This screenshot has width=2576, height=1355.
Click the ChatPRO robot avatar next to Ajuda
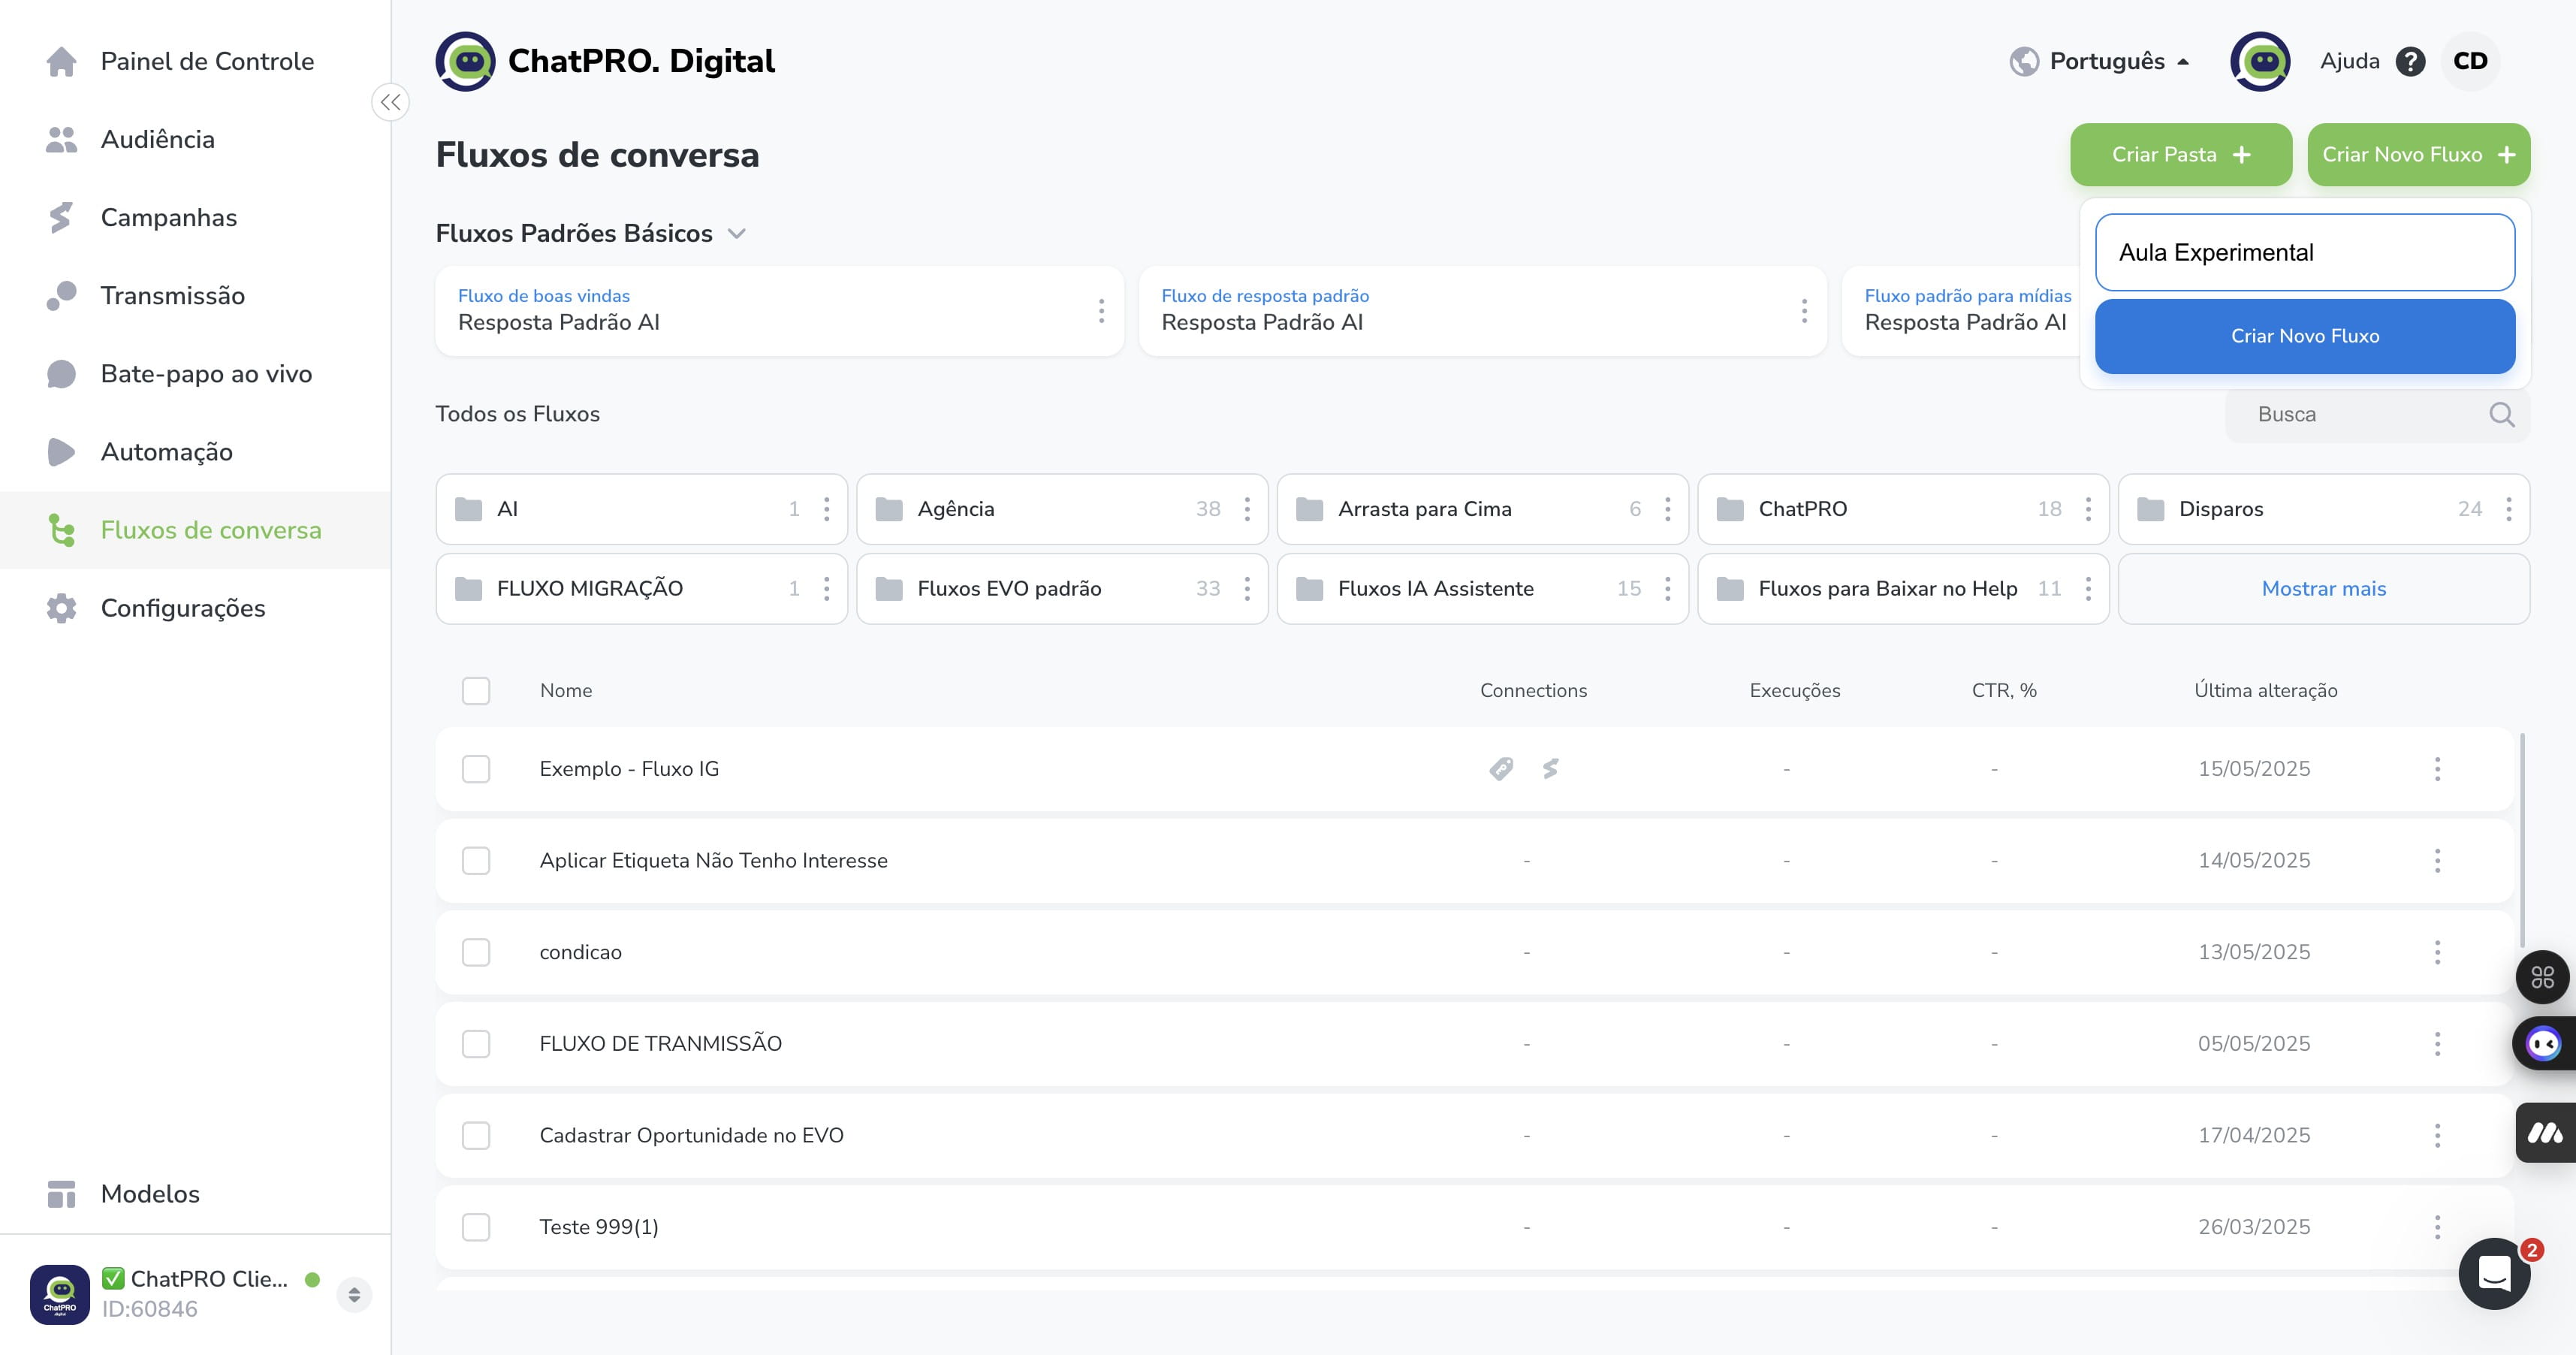pyautogui.click(x=2260, y=61)
